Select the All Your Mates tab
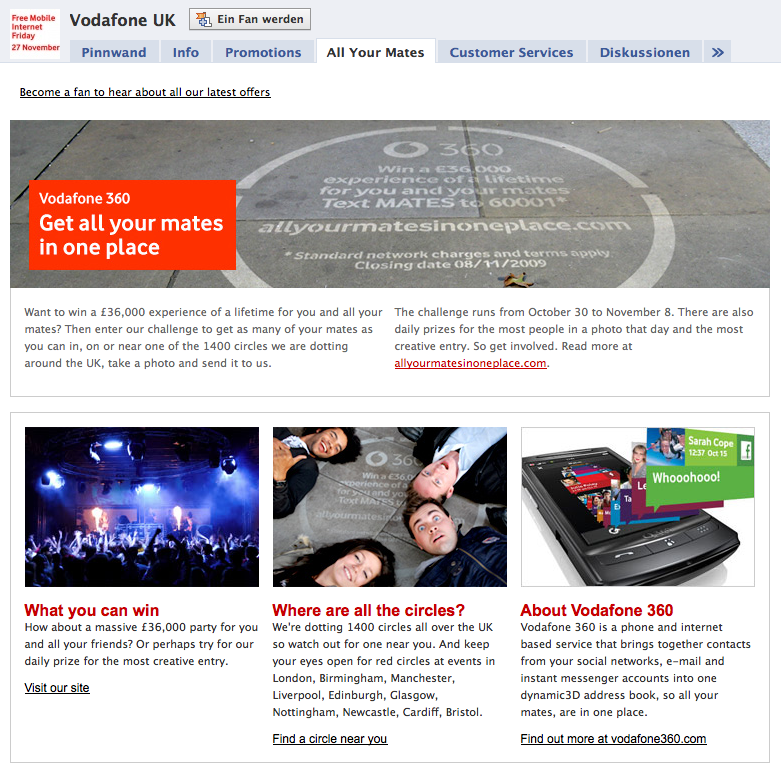This screenshot has width=781, height=774. (376, 52)
